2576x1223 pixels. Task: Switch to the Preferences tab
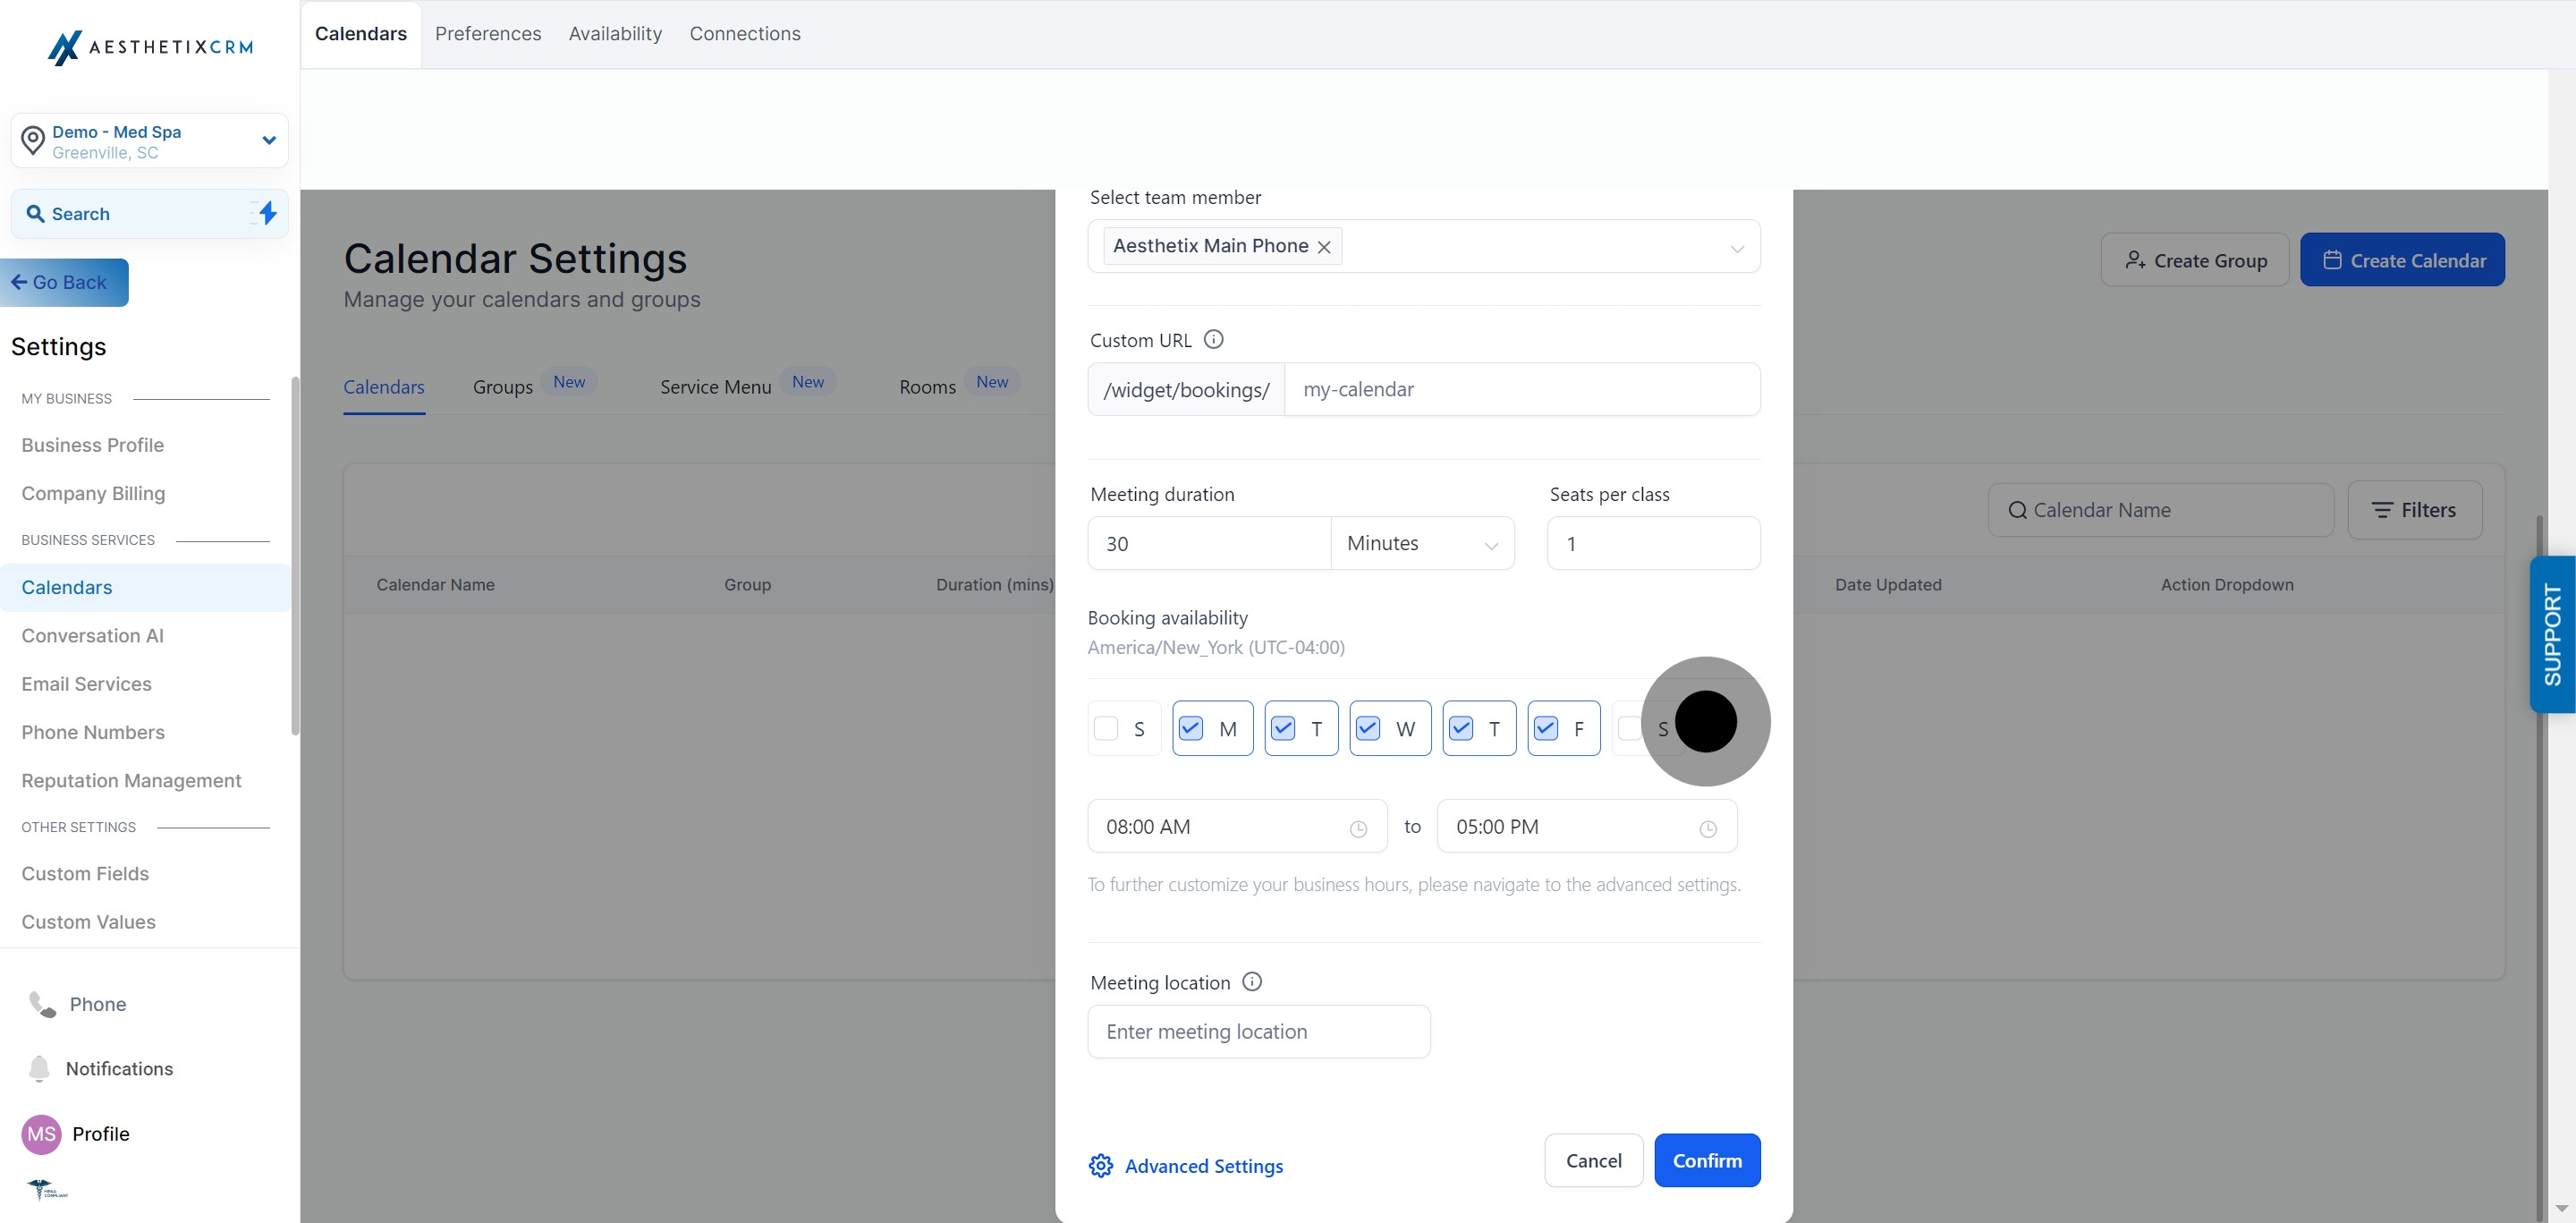[488, 34]
